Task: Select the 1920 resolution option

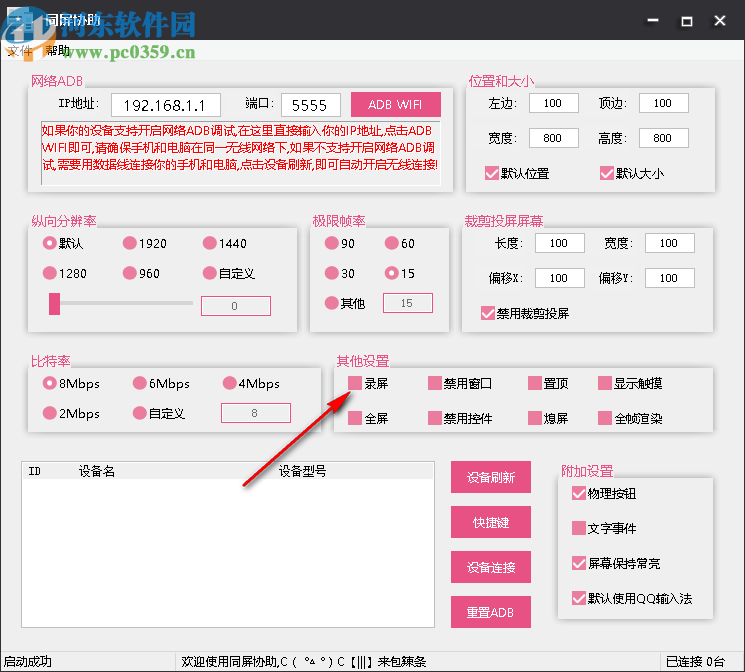Action: point(130,243)
